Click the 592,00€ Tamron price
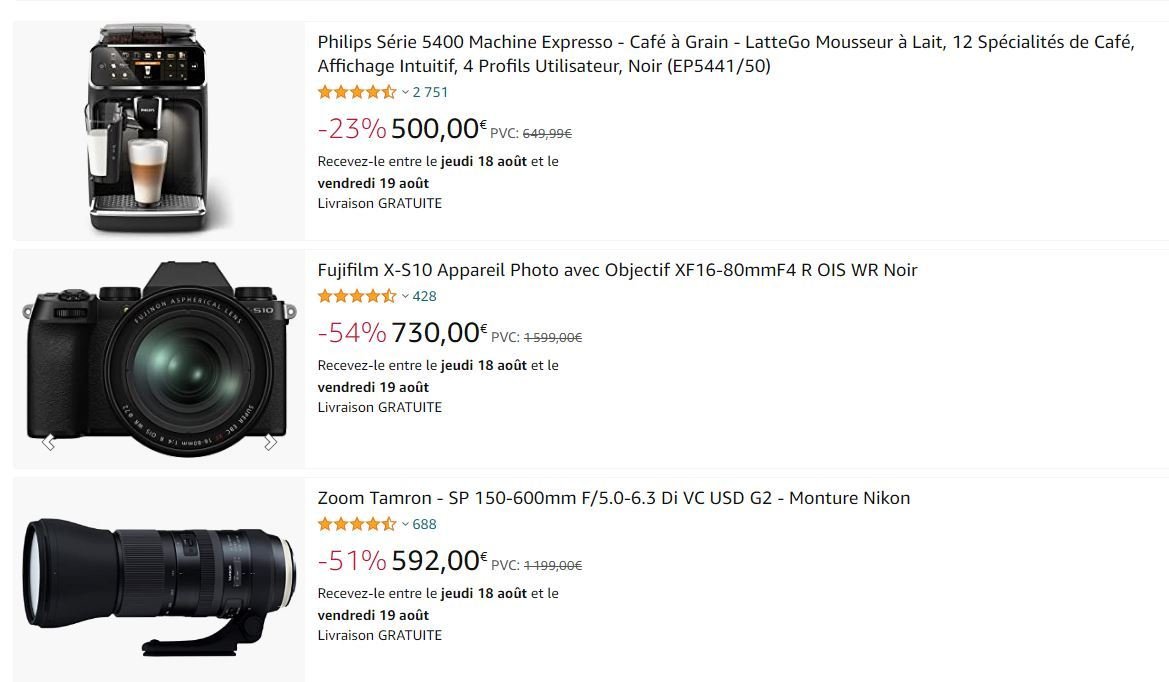This screenshot has height=682, width=1169. coord(439,561)
